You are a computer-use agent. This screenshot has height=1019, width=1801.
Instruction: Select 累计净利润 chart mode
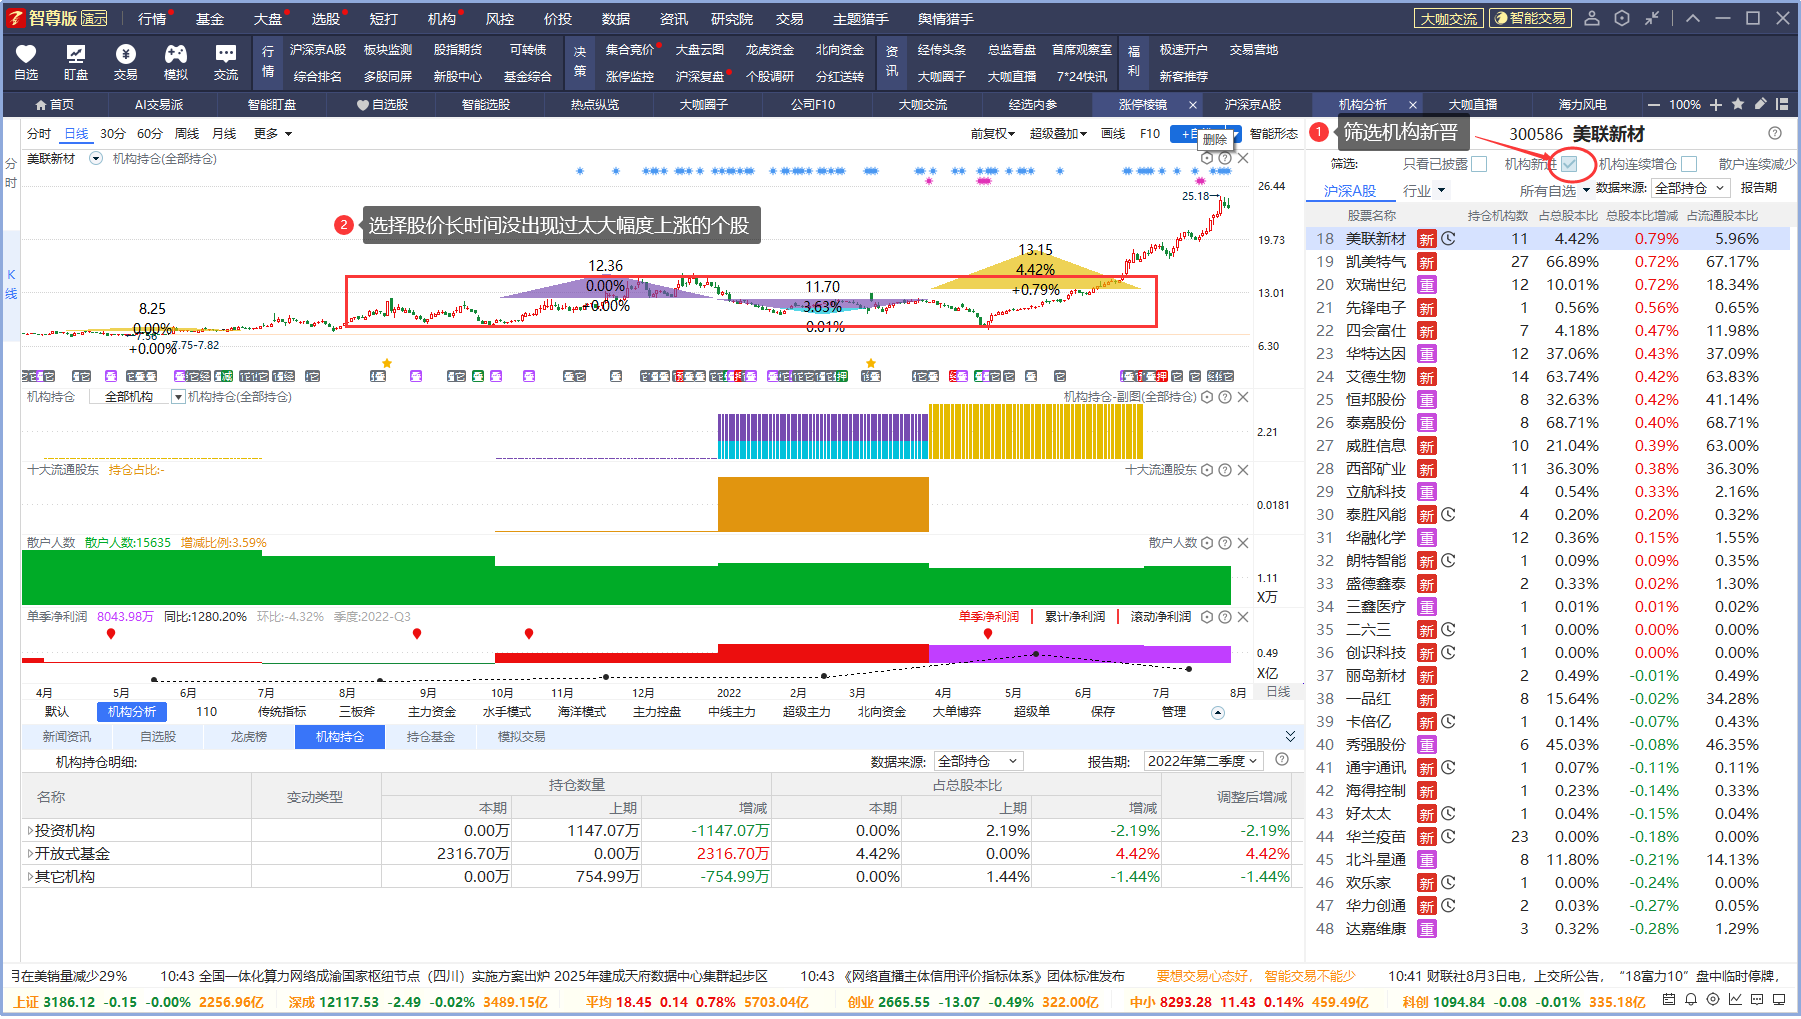[1075, 617]
